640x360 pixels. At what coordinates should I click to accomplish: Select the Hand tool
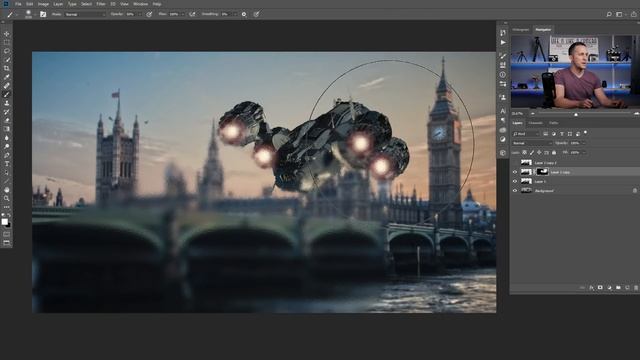(7, 190)
